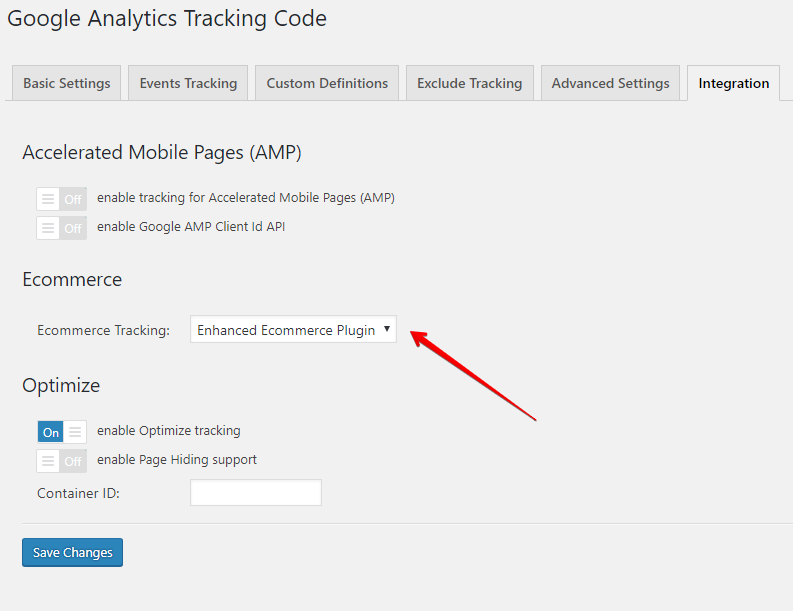Viewport: 793px width, 611px height.
Task: Click the 'enable Google AMP Client Id API' text
Action: click(191, 227)
